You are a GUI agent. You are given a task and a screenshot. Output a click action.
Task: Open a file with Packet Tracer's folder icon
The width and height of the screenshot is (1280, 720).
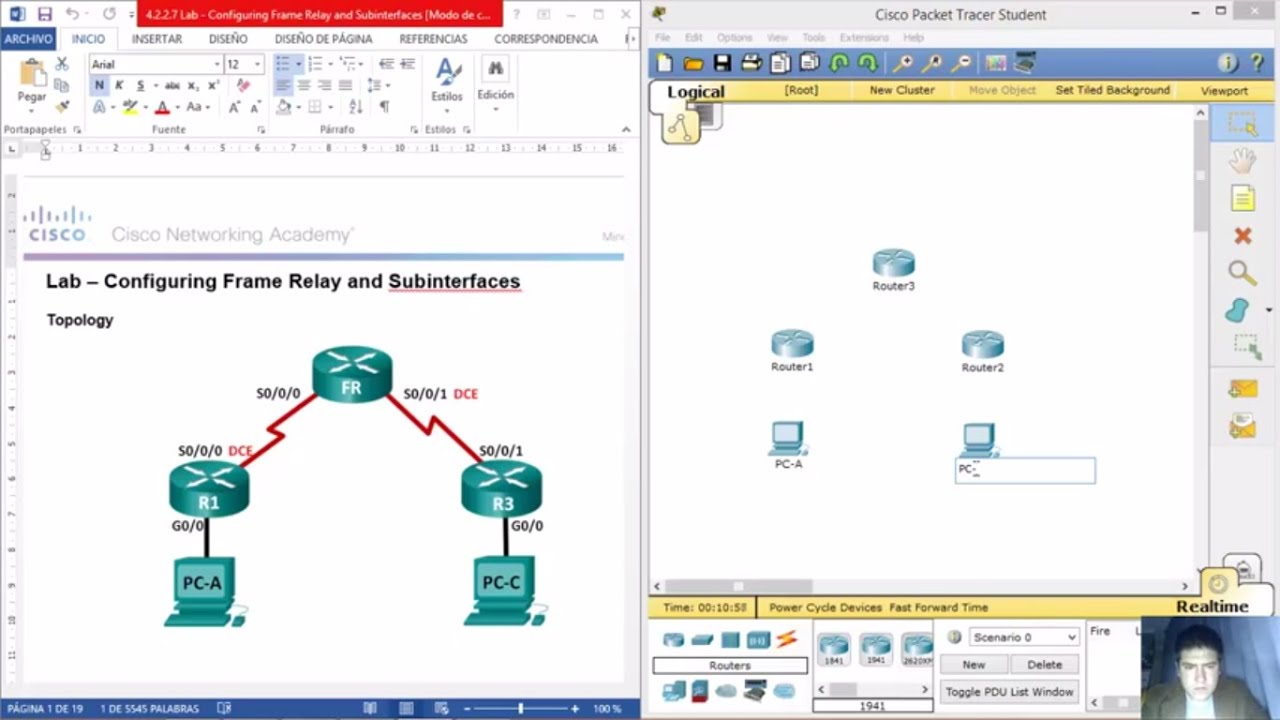[x=693, y=63]
